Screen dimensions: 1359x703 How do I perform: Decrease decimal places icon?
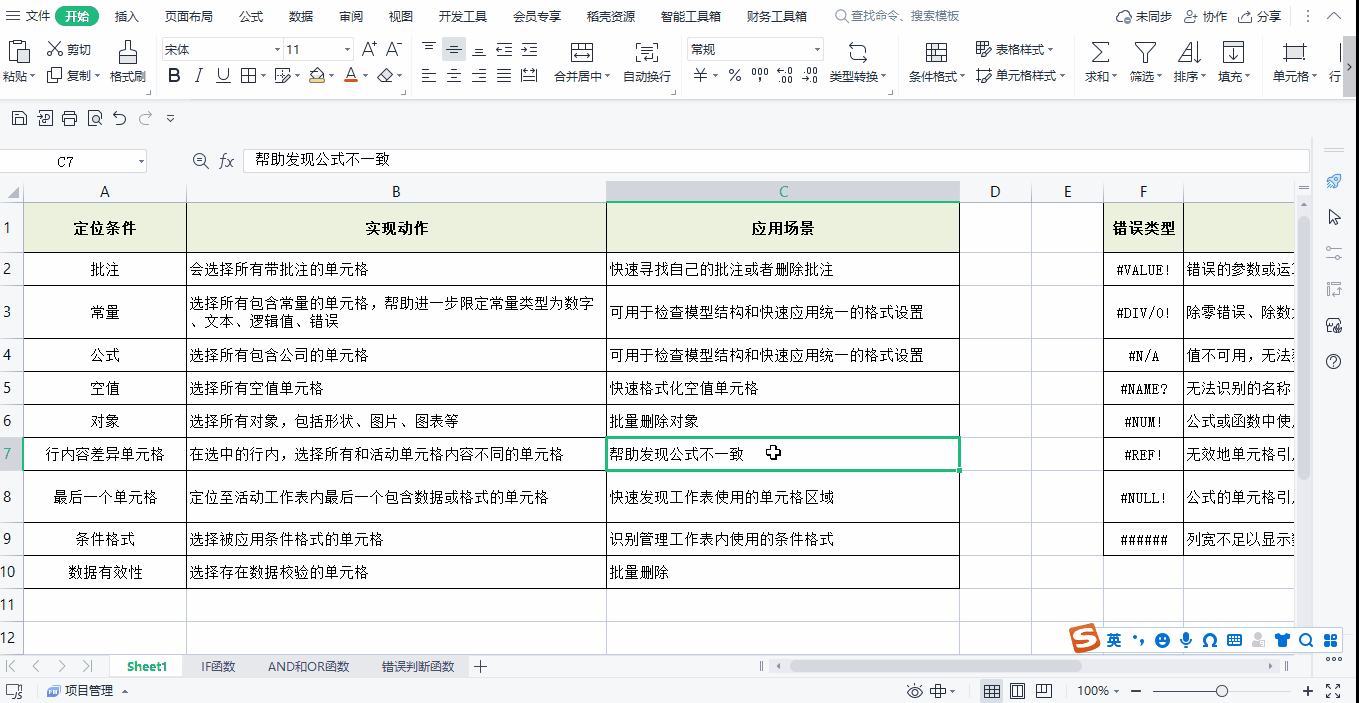pyautogui.click(x=809, y=76)
